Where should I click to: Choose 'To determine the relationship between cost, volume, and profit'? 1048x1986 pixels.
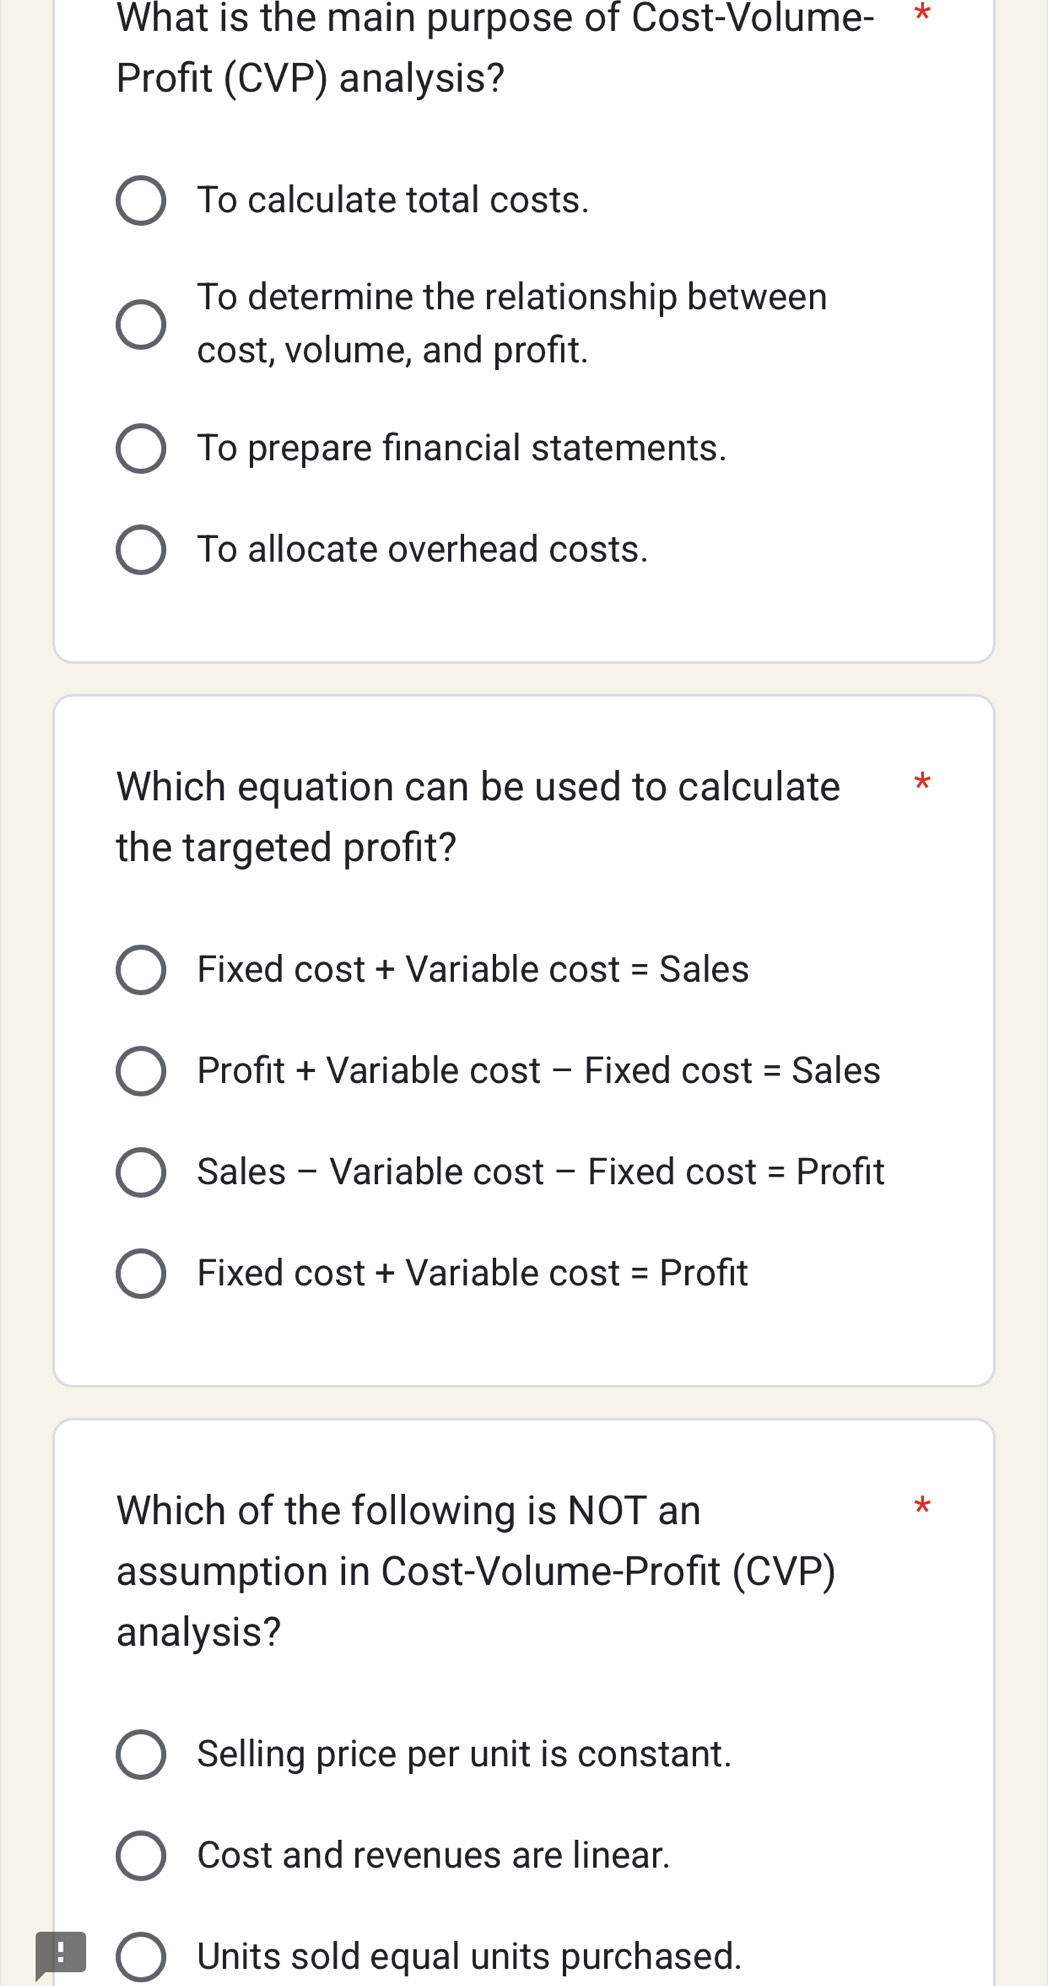pos(141,324)
